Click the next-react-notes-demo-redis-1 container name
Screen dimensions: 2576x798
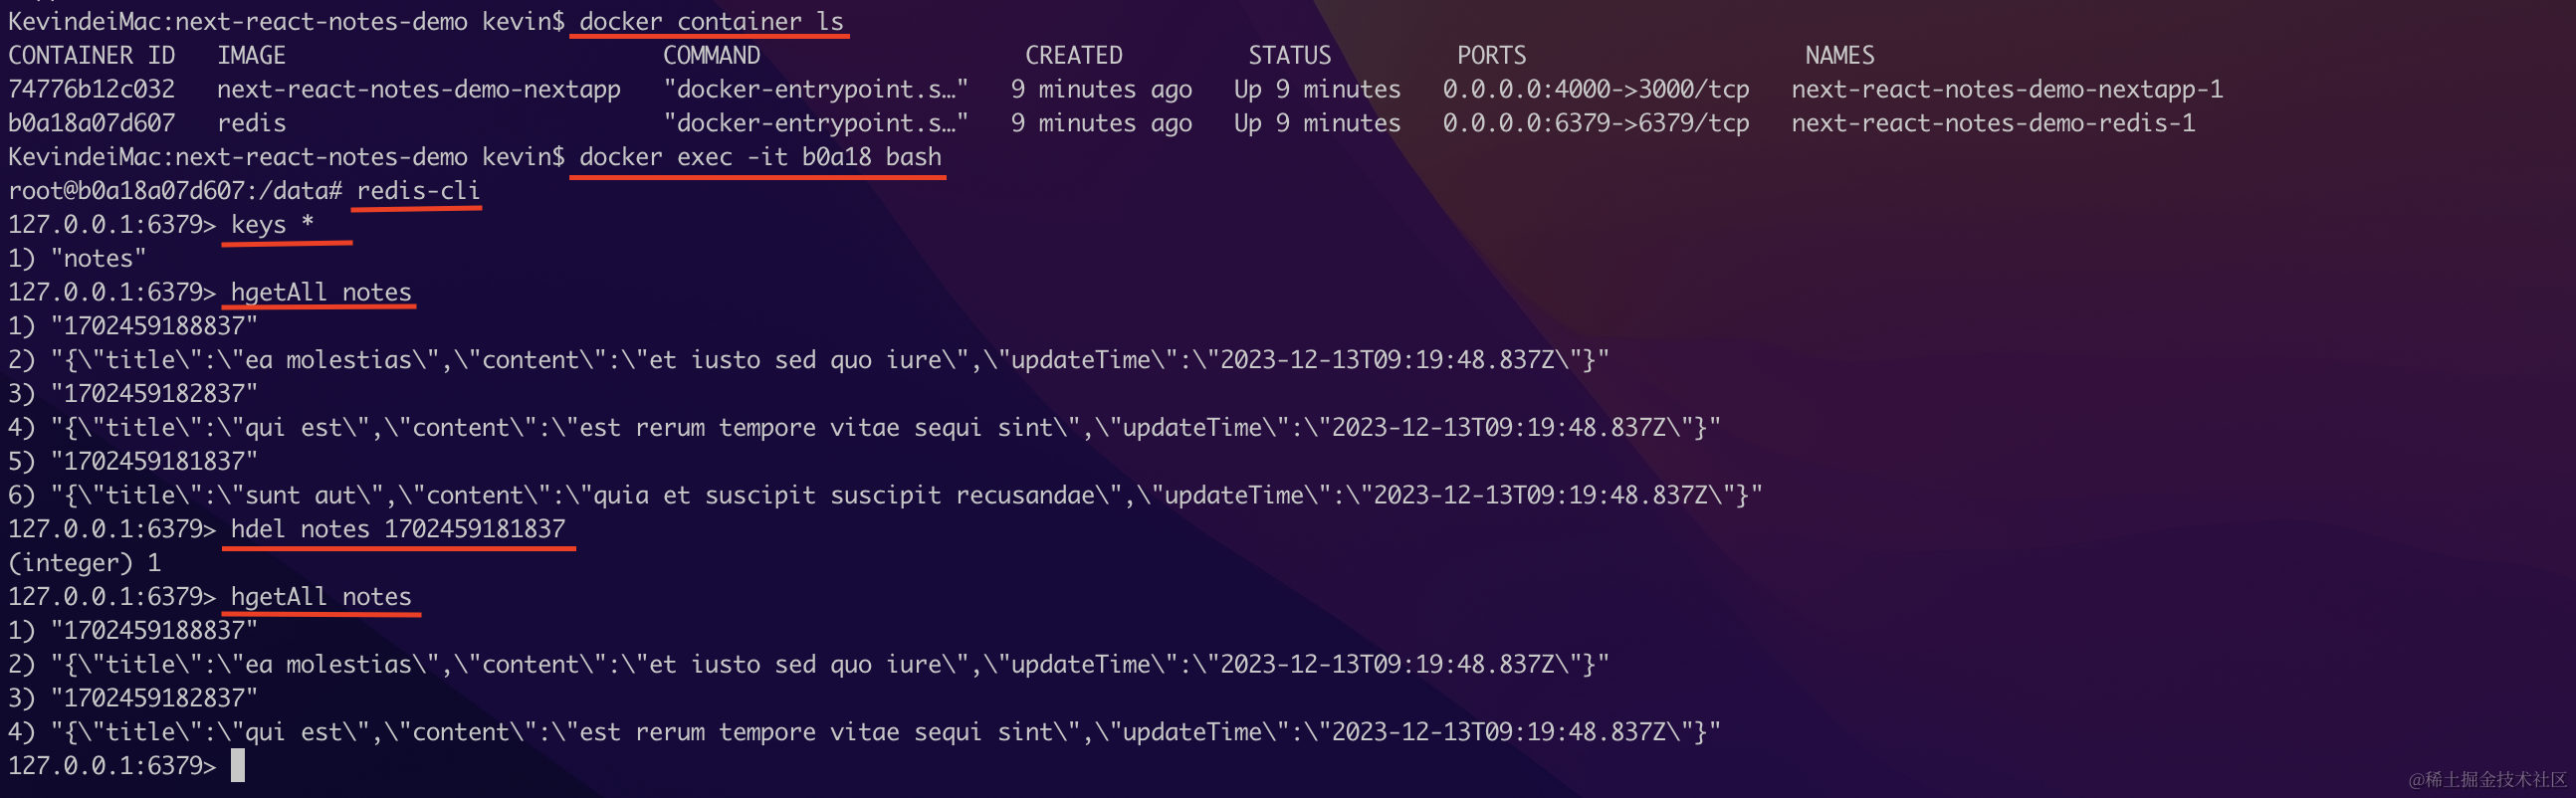tap(1992, 123)
